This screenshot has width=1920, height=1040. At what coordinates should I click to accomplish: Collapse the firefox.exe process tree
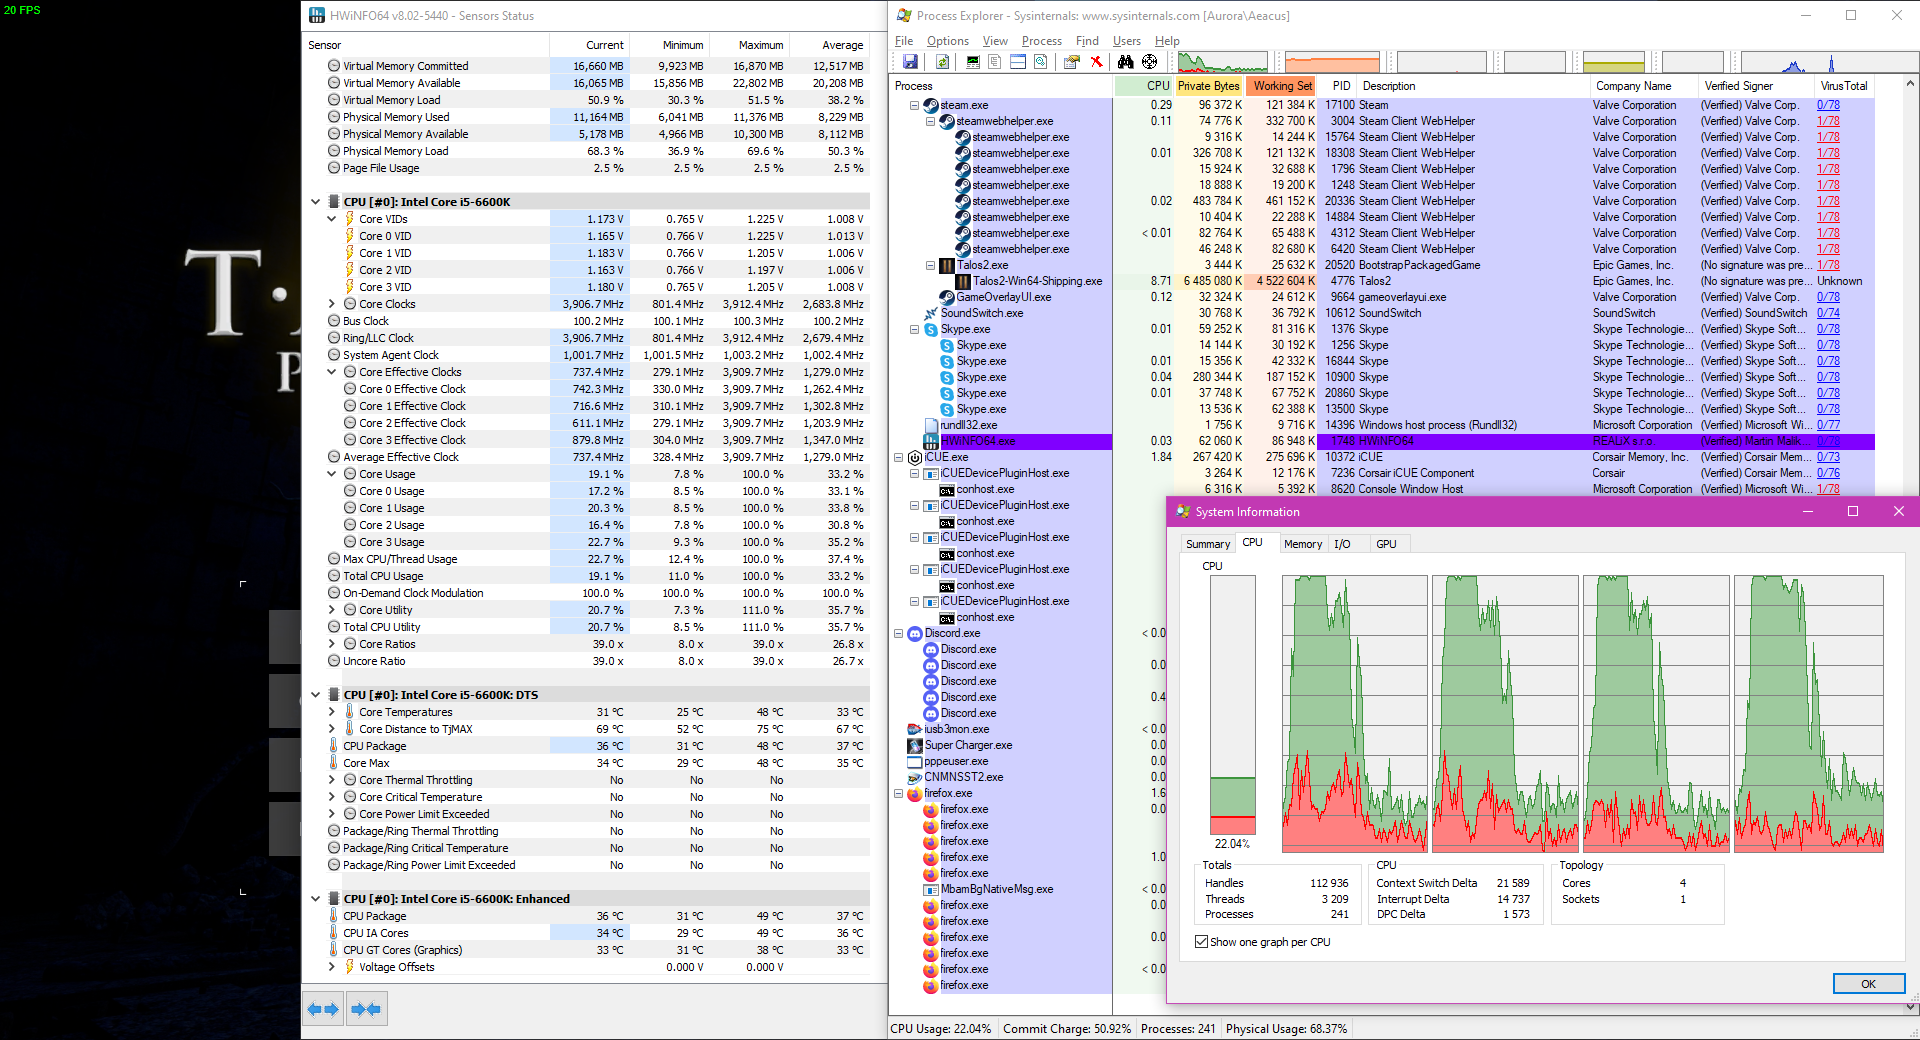(x=898, y=793)
